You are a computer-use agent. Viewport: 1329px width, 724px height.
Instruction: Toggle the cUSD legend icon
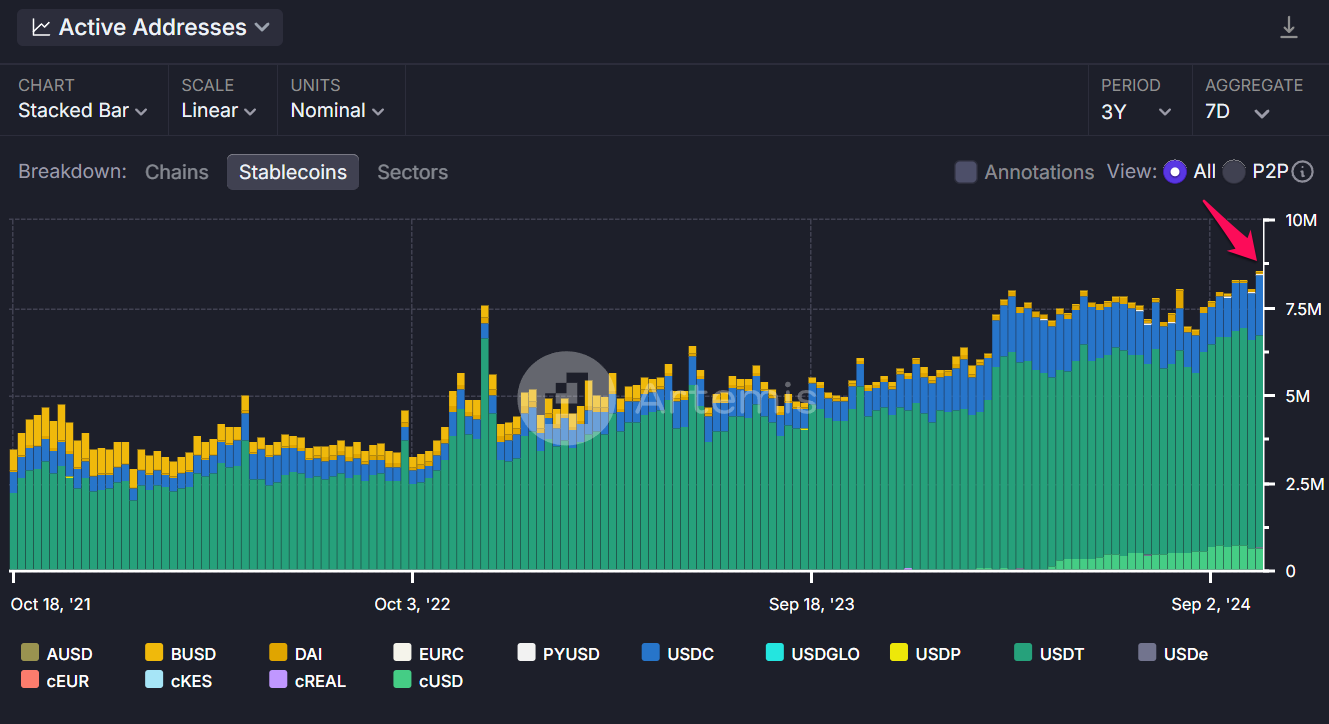click(x=402, y=681)
